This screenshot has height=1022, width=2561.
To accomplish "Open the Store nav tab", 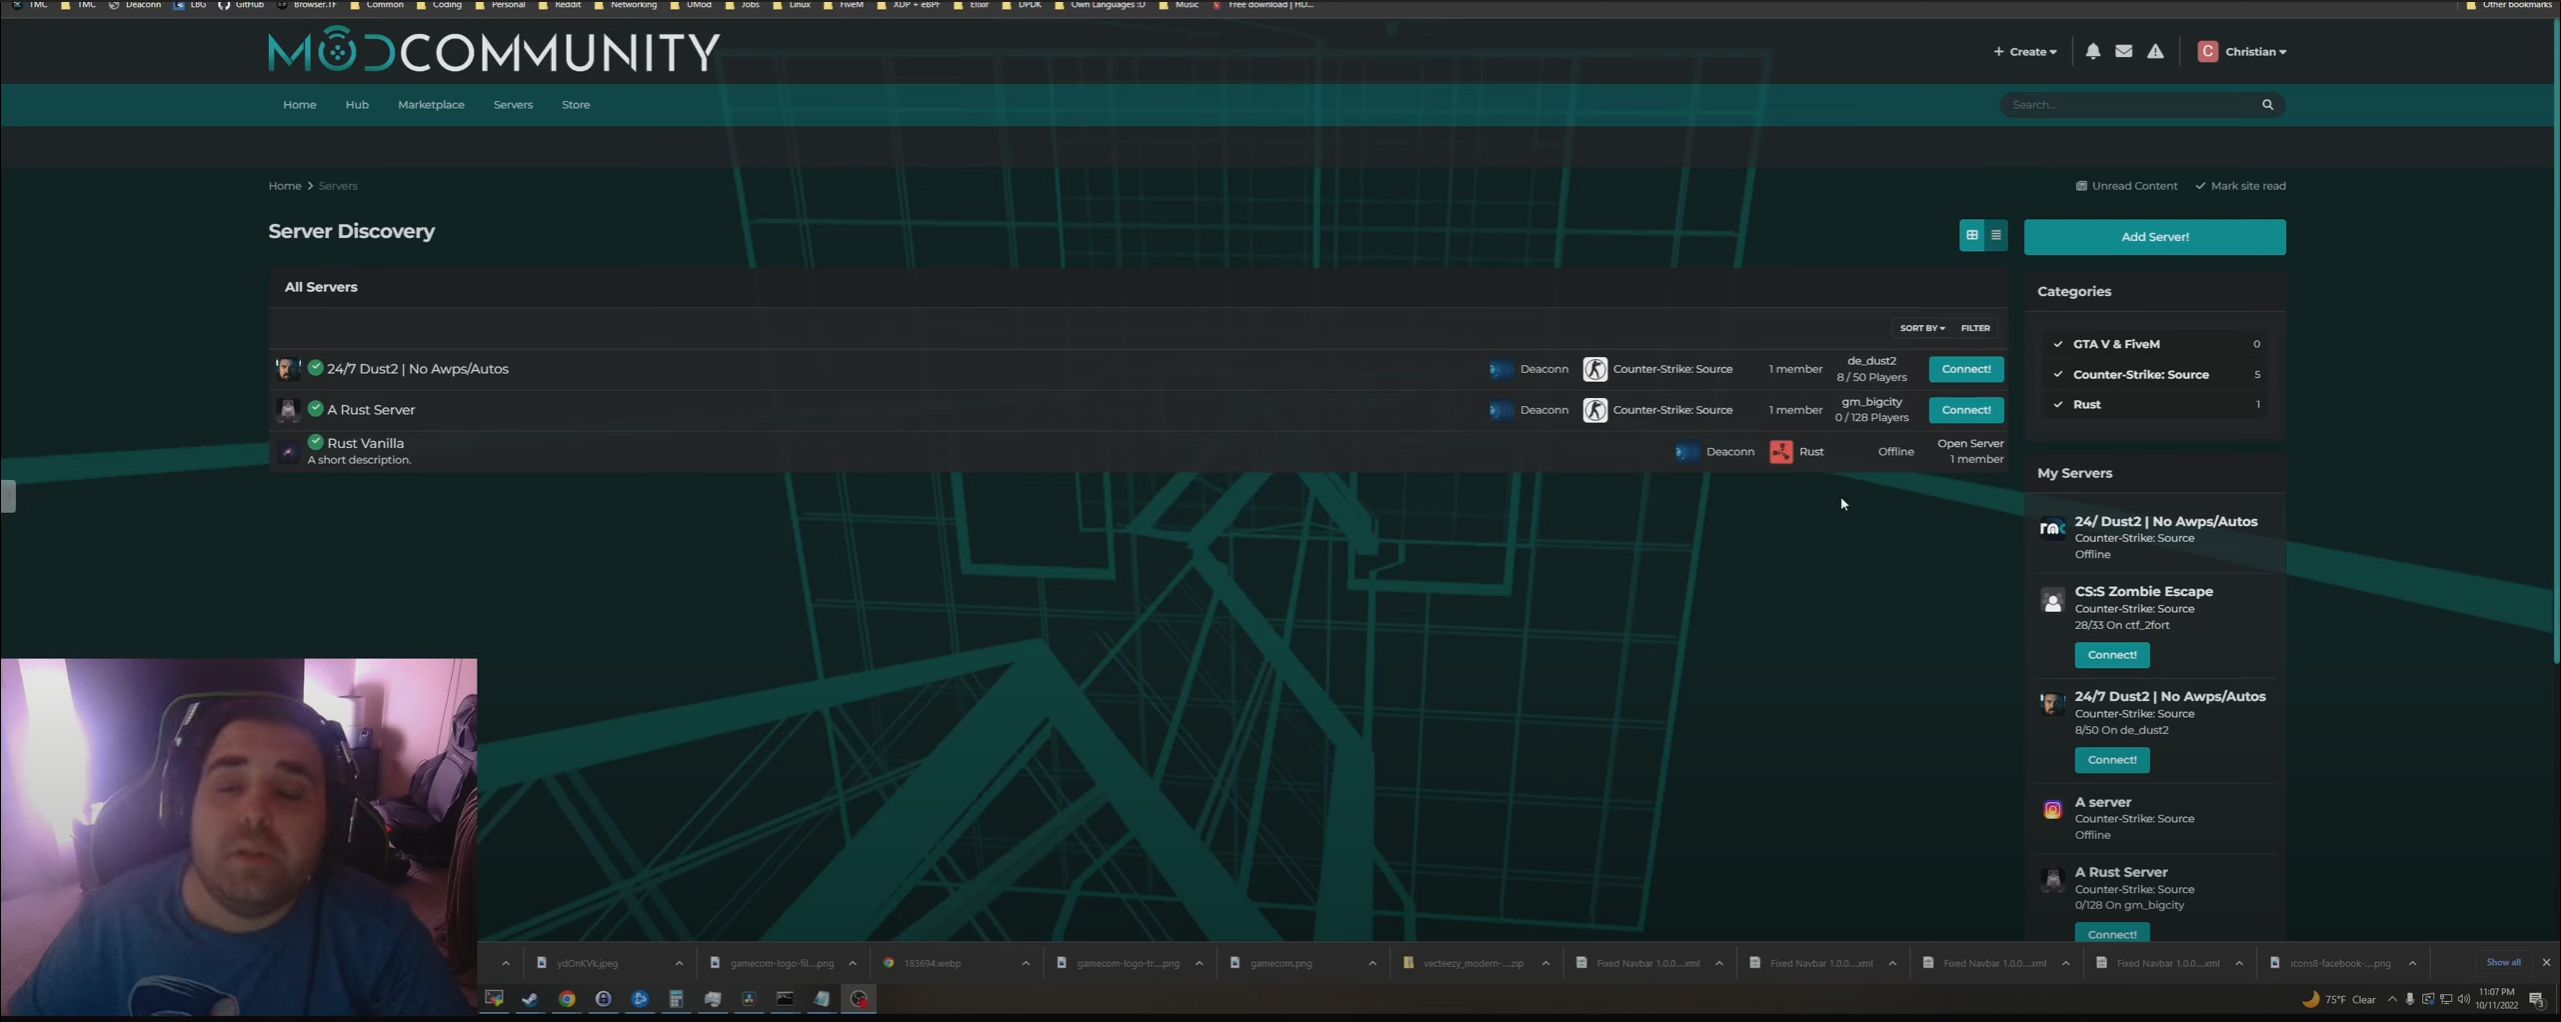I will click(x=575, y=105).
